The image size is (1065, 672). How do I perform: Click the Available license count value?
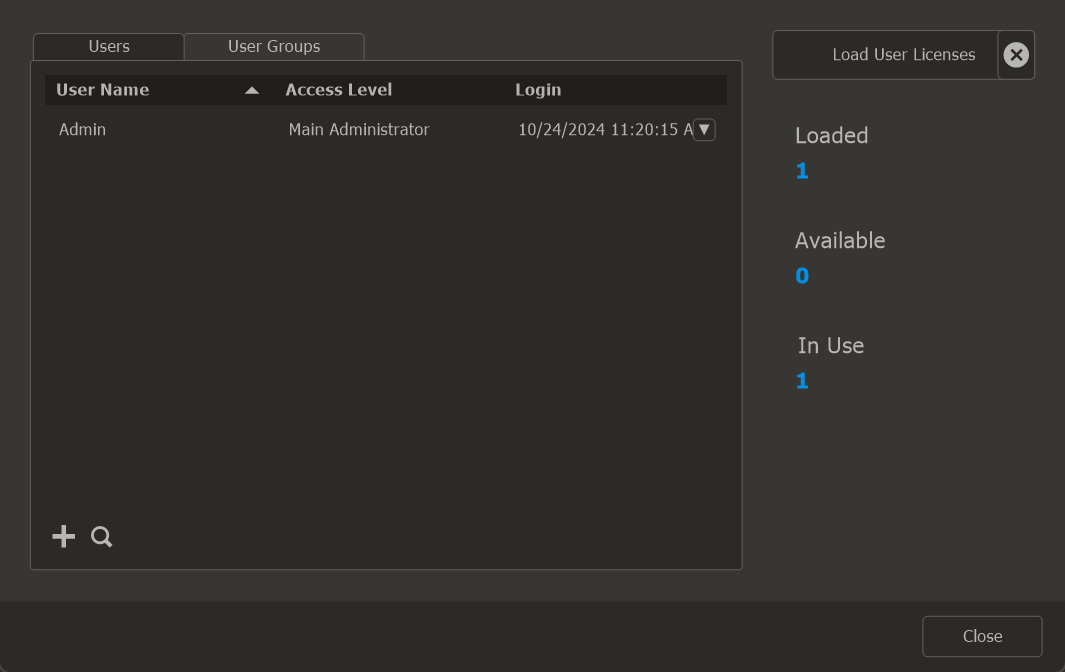[x=802, y=275]
